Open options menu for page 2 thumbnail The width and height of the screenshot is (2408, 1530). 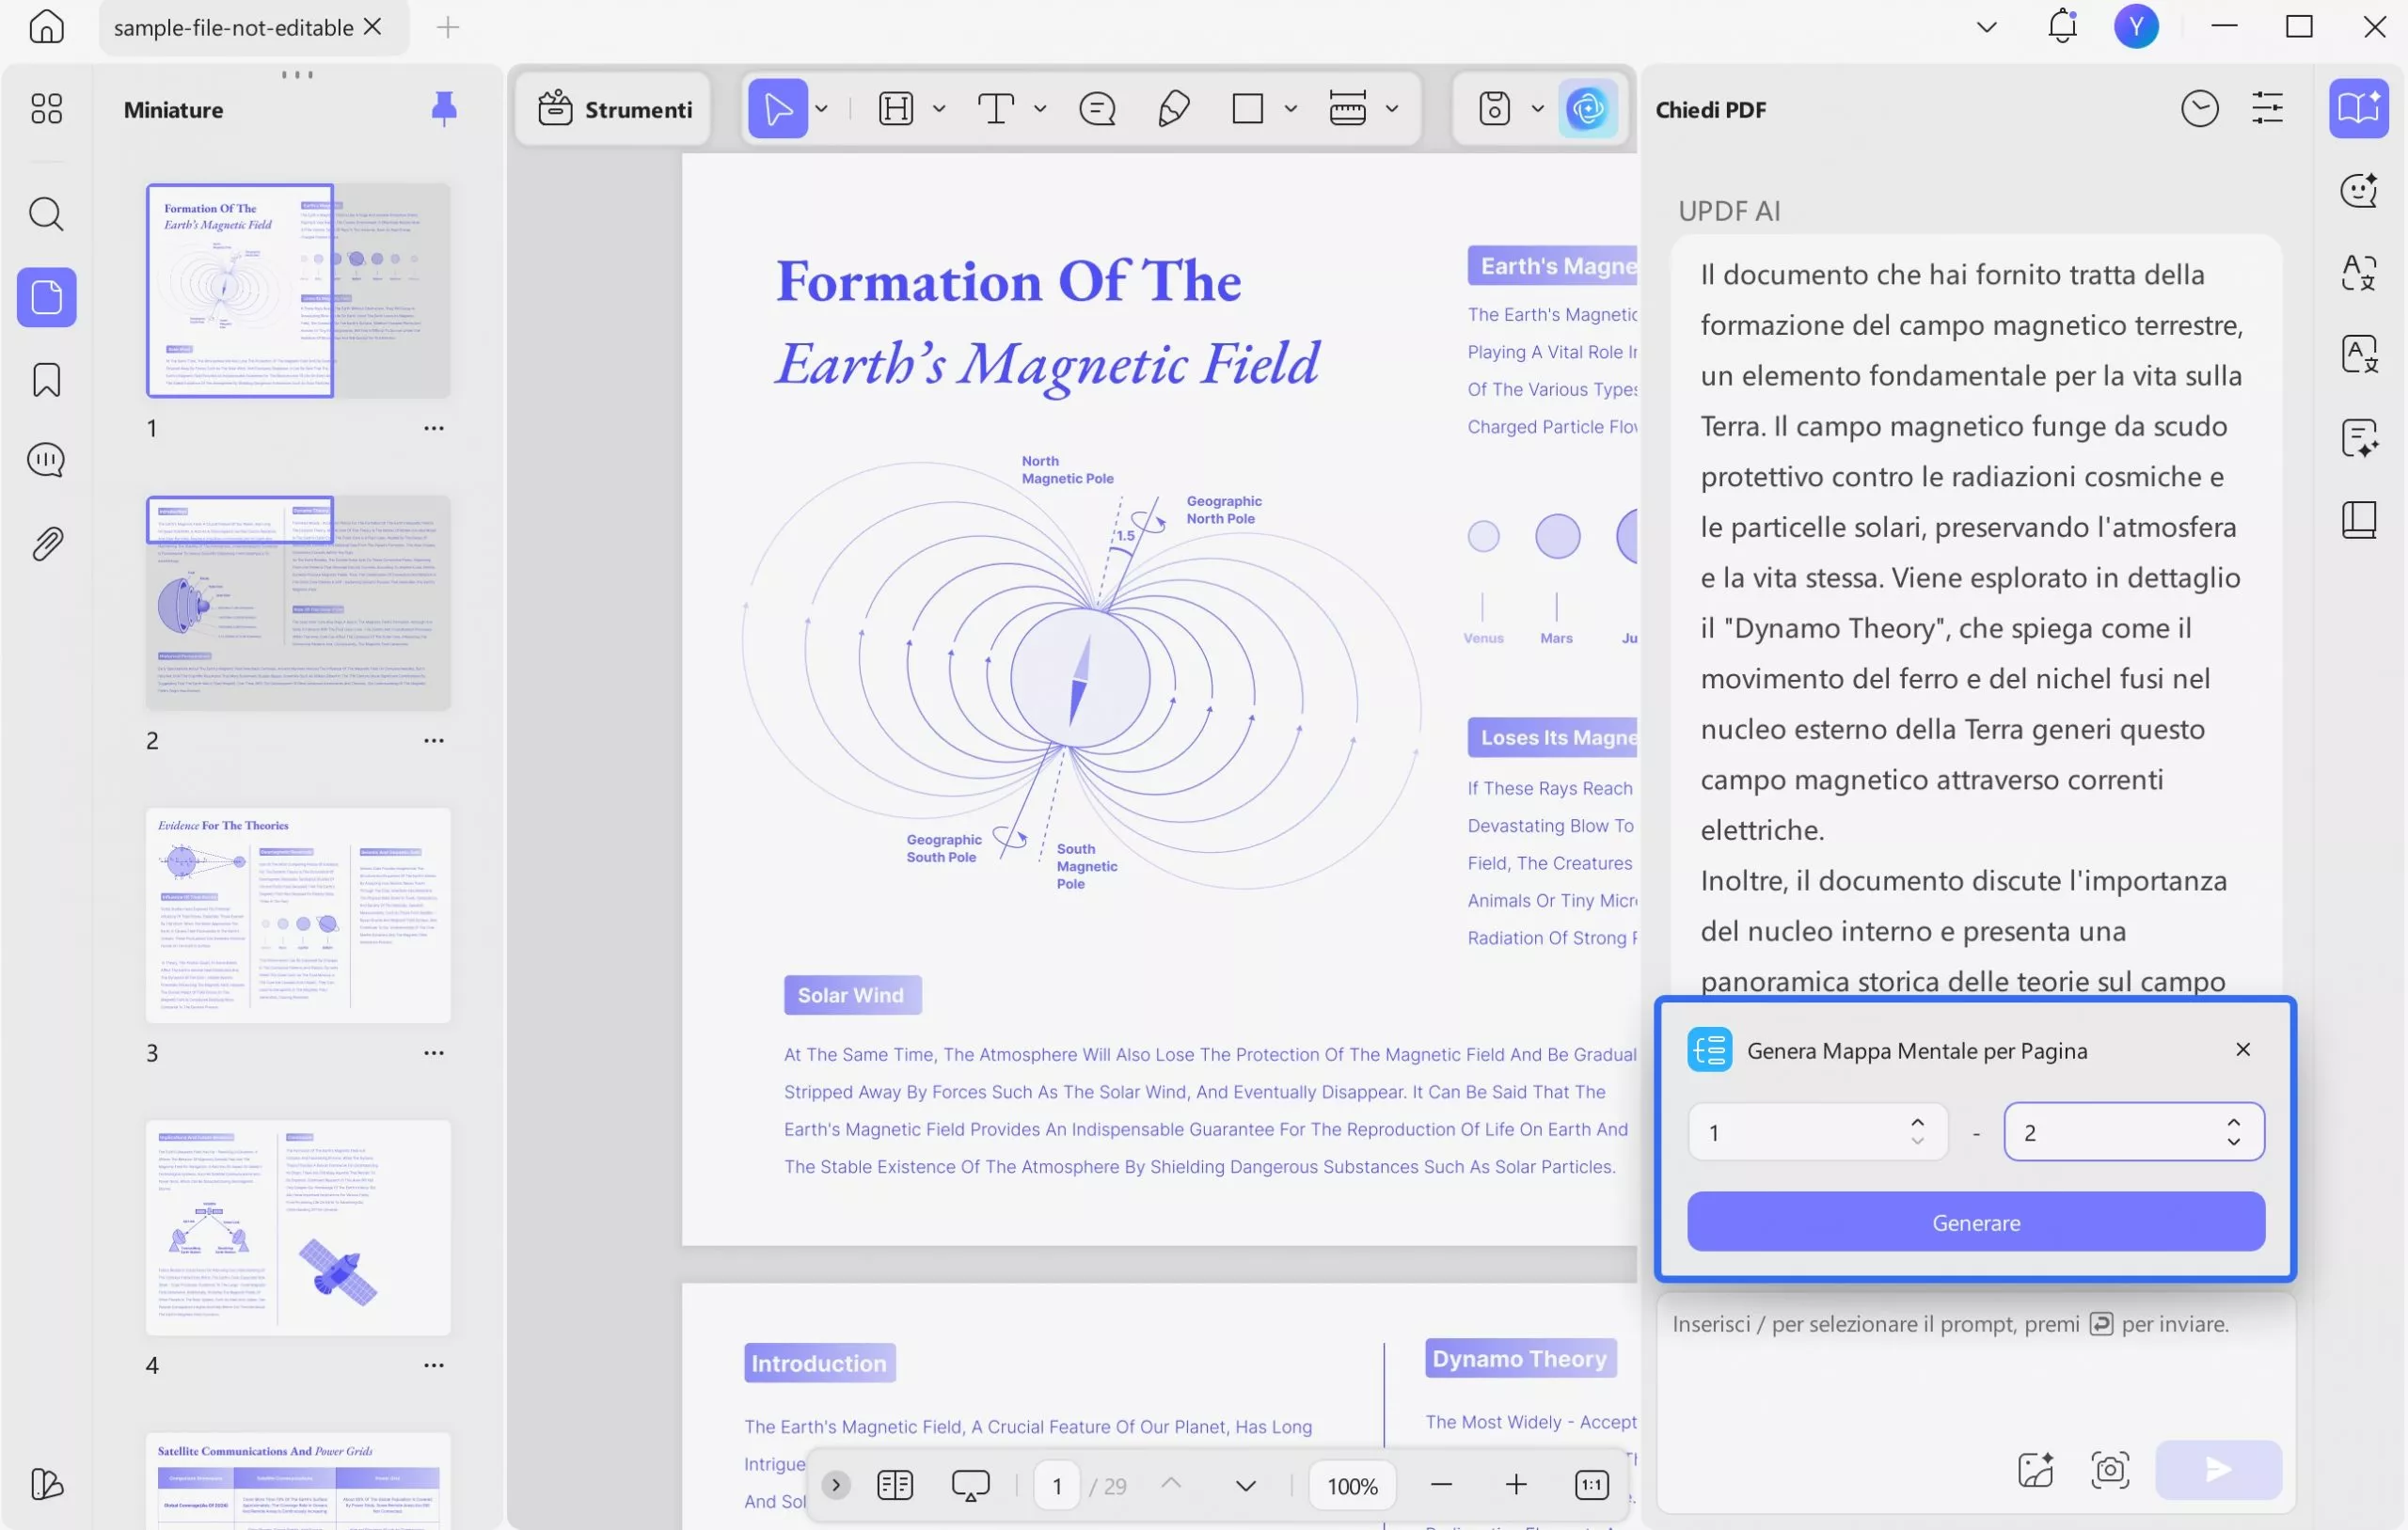click(x=433, y=740)
